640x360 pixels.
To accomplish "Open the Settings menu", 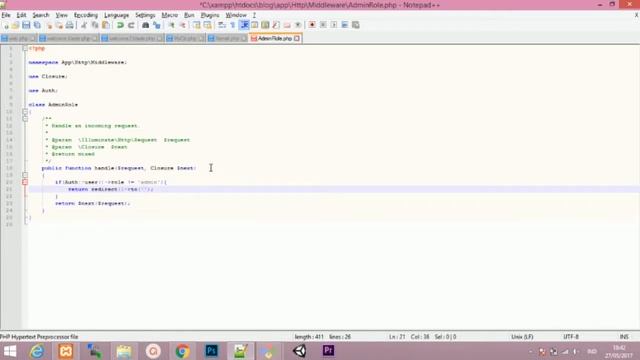I will tap(145, 15).
